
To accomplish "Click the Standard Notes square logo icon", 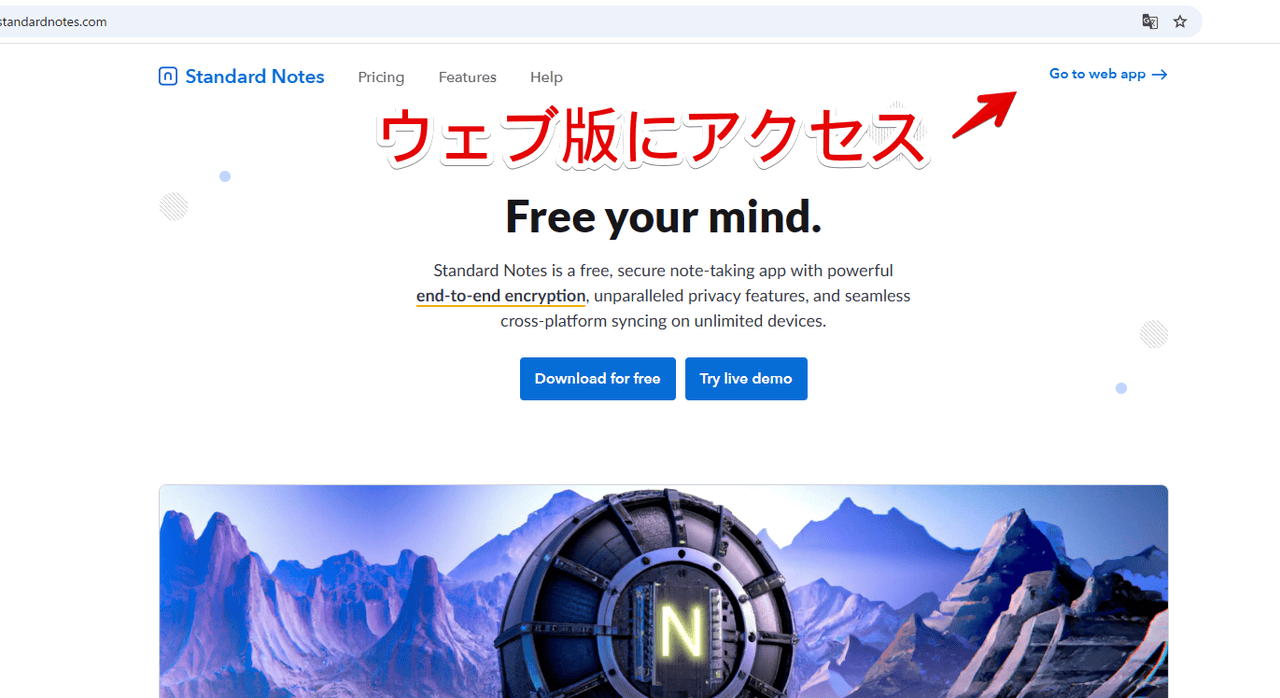I will 168,76.
